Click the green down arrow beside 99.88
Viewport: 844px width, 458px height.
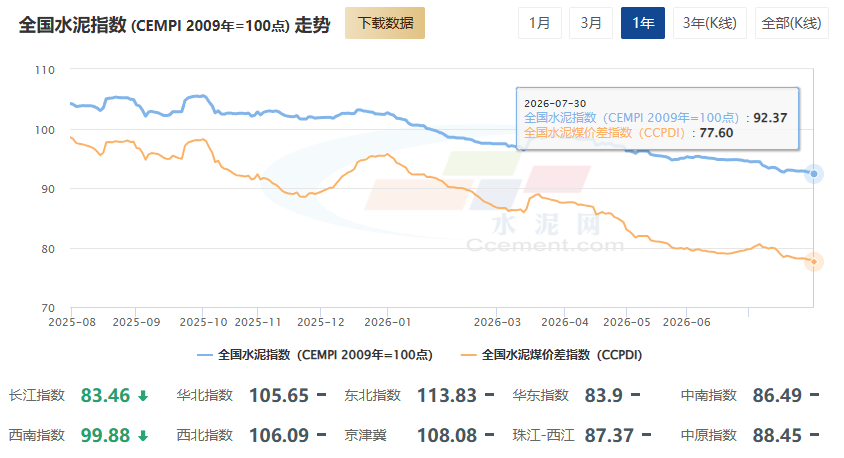pyautogui.click(x=143, y=436)
